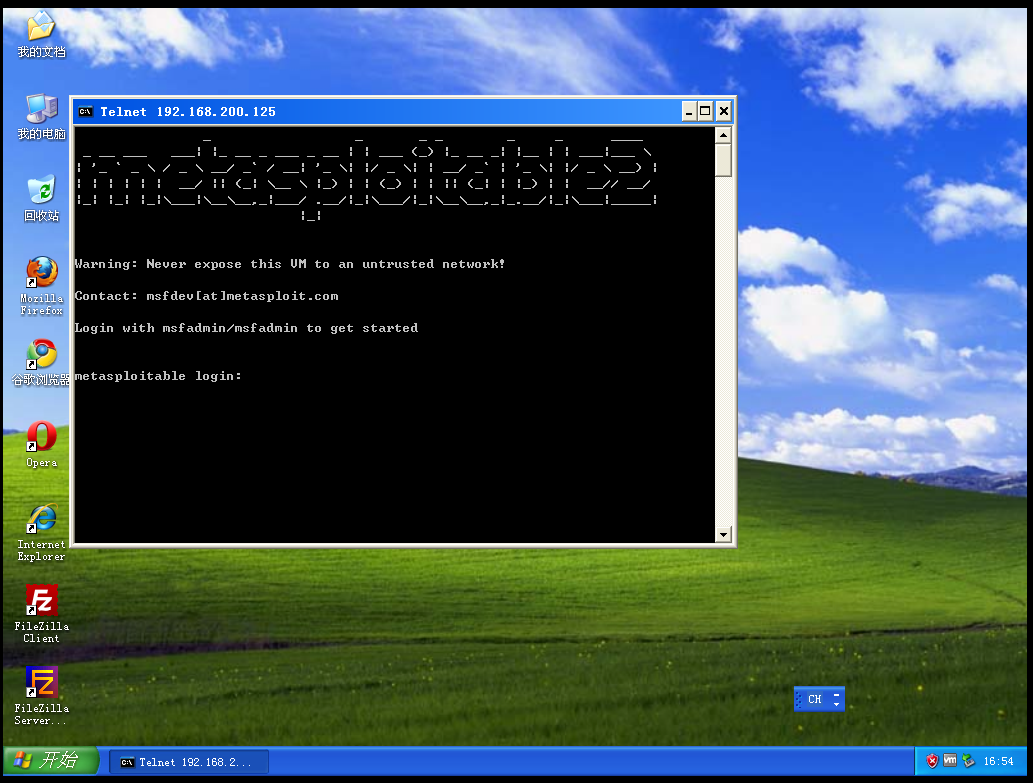Click the 16:54 clock in system tray

point(998,761)
